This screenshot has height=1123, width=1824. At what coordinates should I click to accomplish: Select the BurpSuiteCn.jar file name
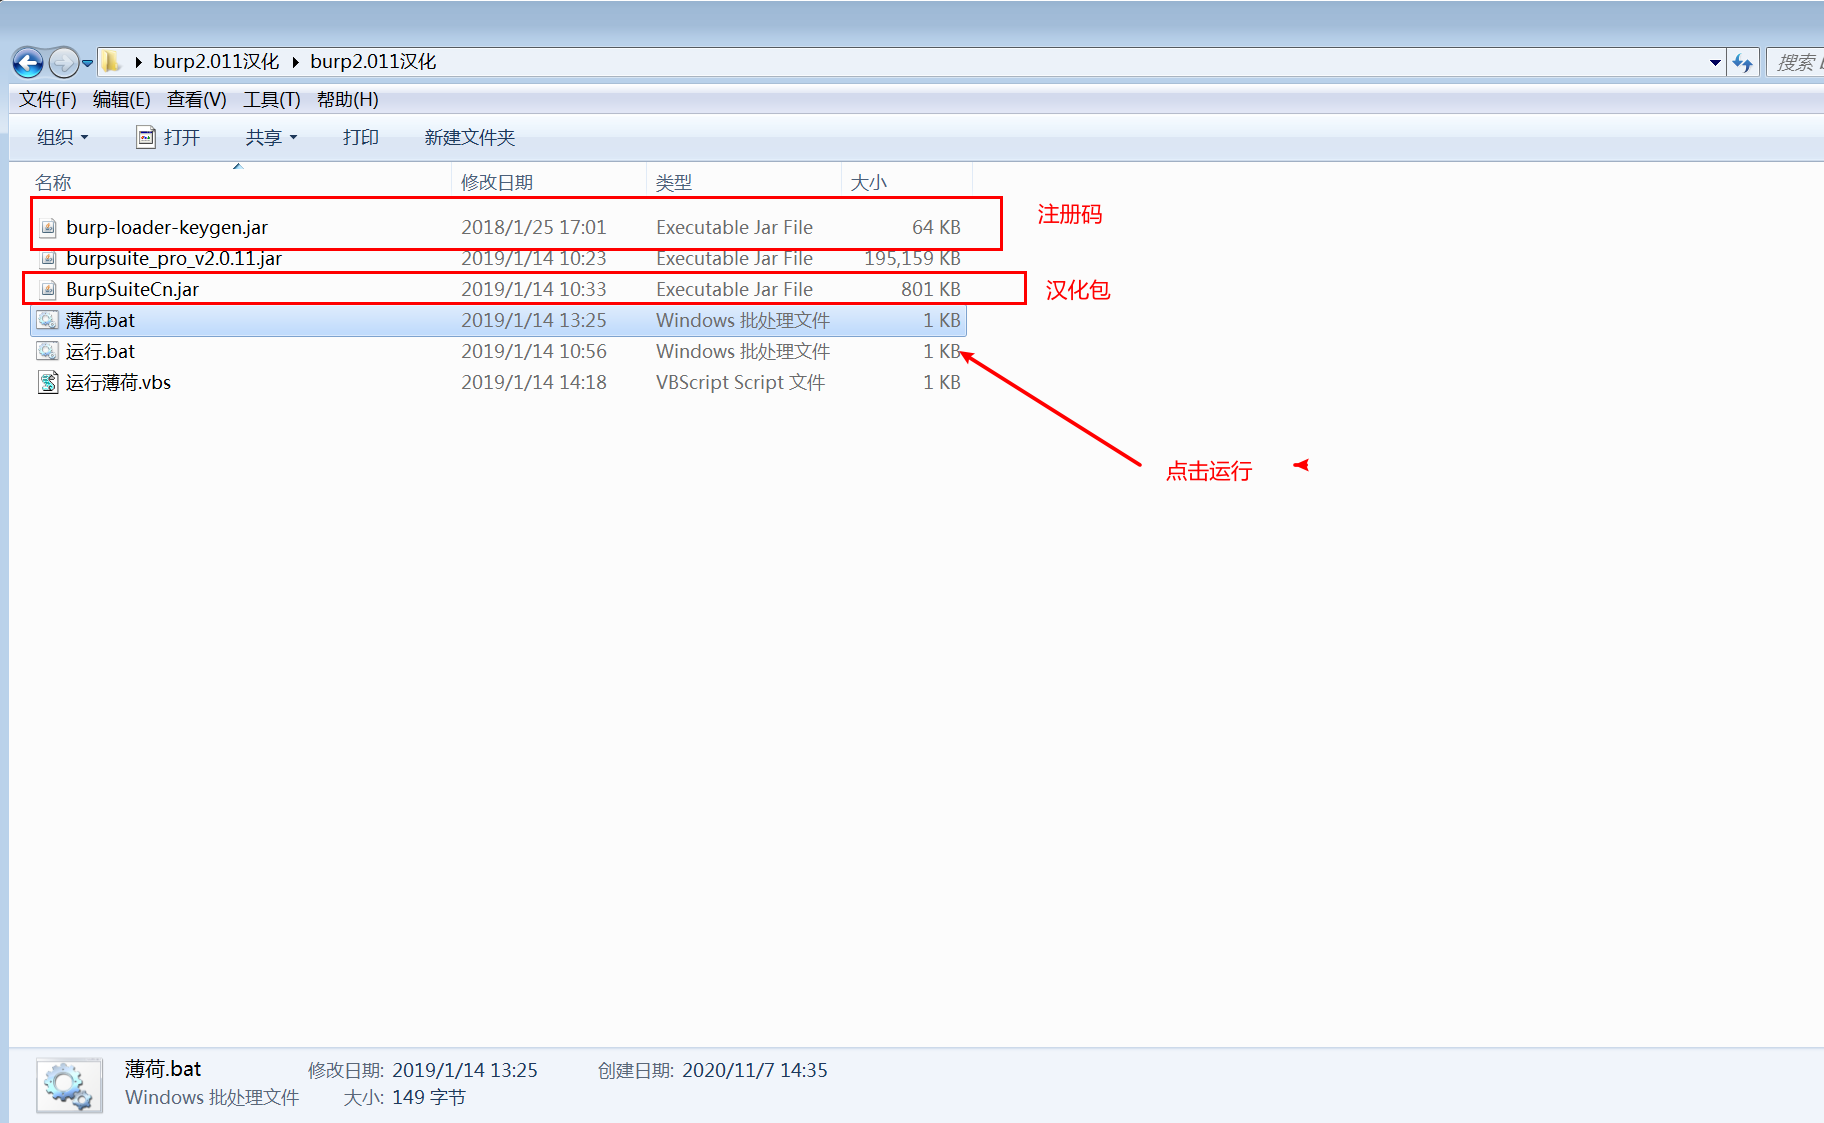point(132,289)
